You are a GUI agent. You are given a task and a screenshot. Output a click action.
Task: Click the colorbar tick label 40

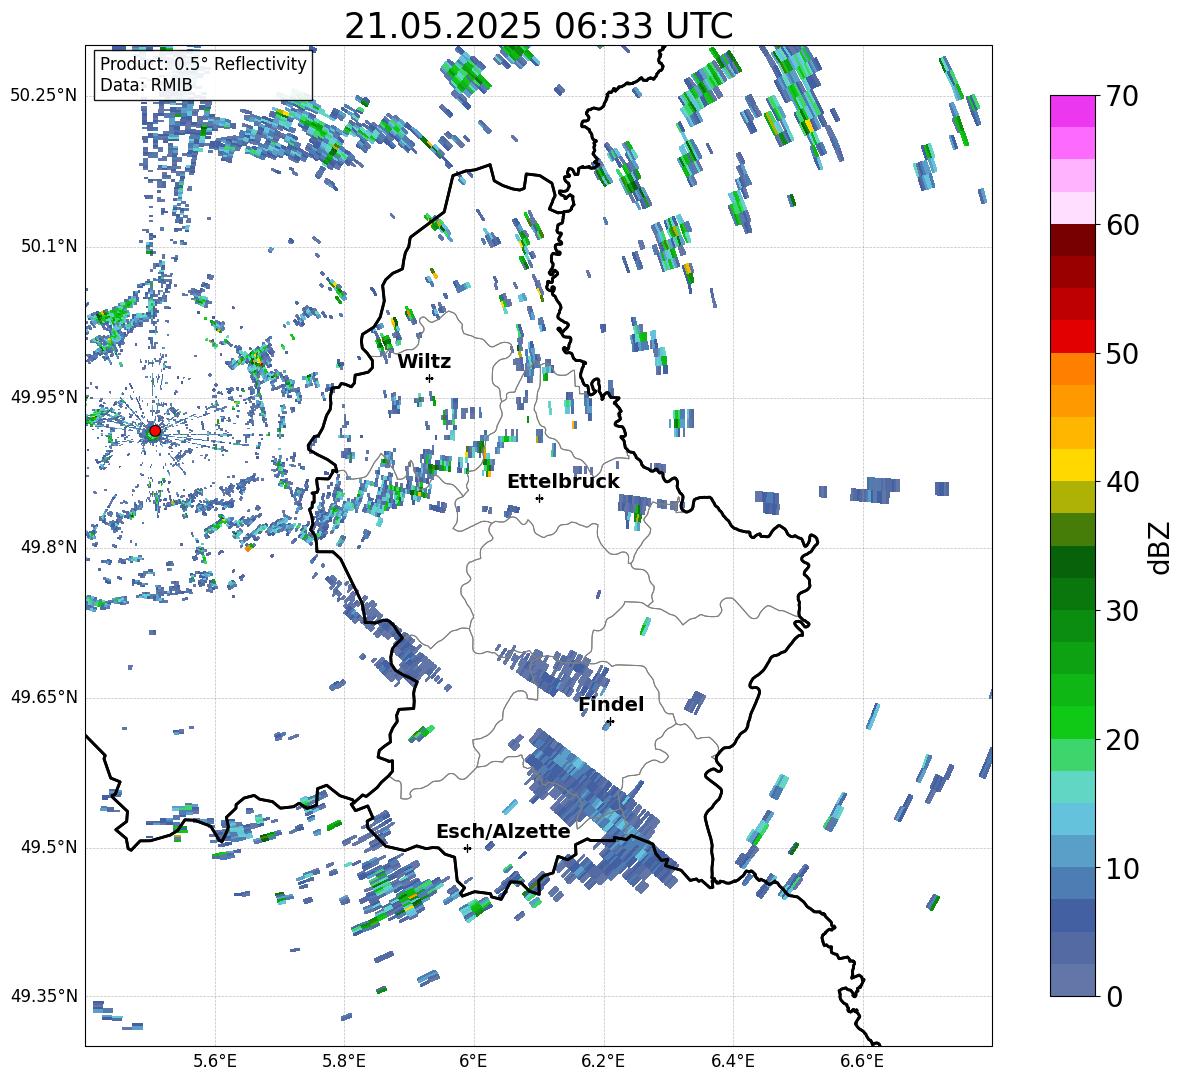(1122, 482)
